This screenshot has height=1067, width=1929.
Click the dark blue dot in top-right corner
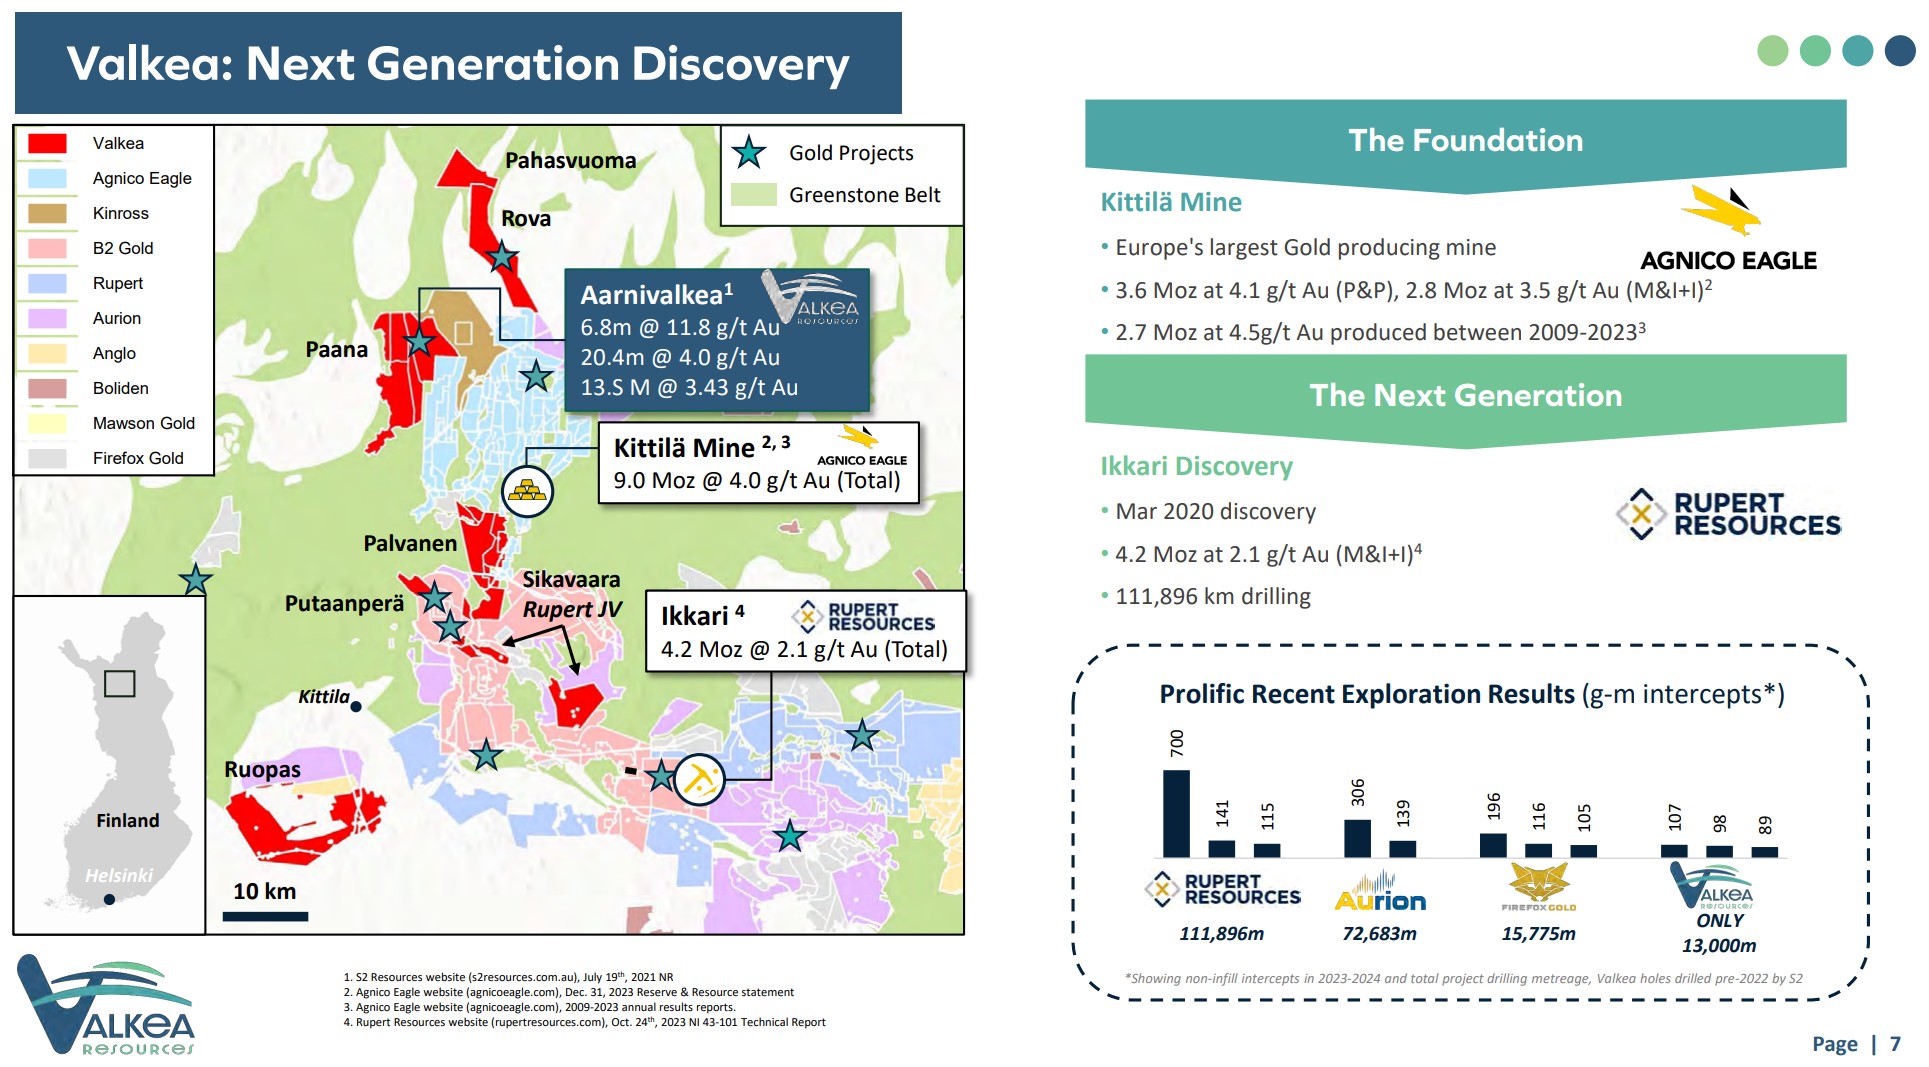click(x=1900, y=51)
